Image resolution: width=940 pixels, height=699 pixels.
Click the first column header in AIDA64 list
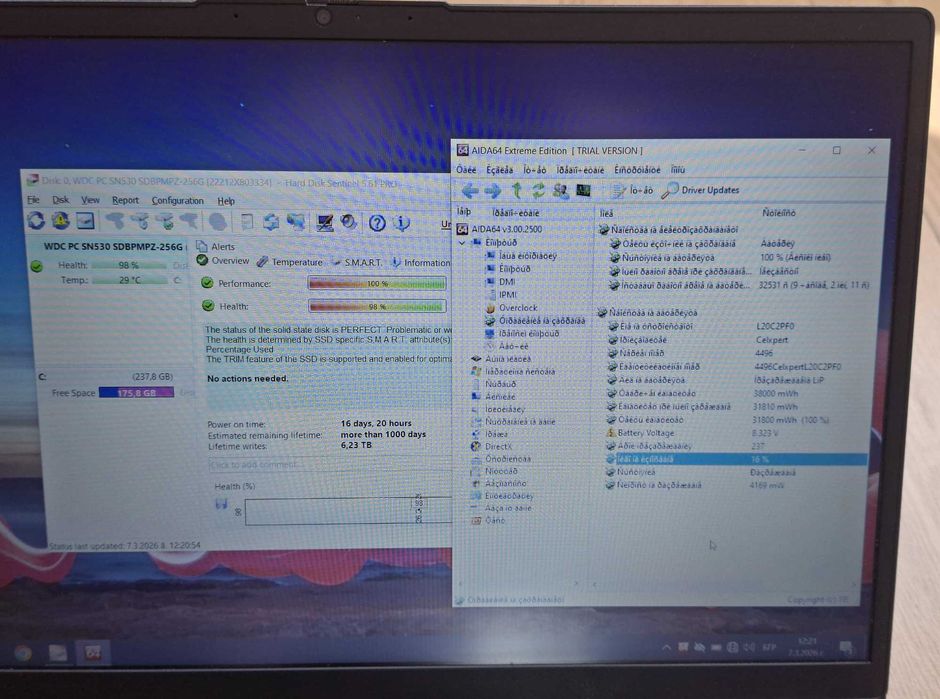click(x=676, y=213)
